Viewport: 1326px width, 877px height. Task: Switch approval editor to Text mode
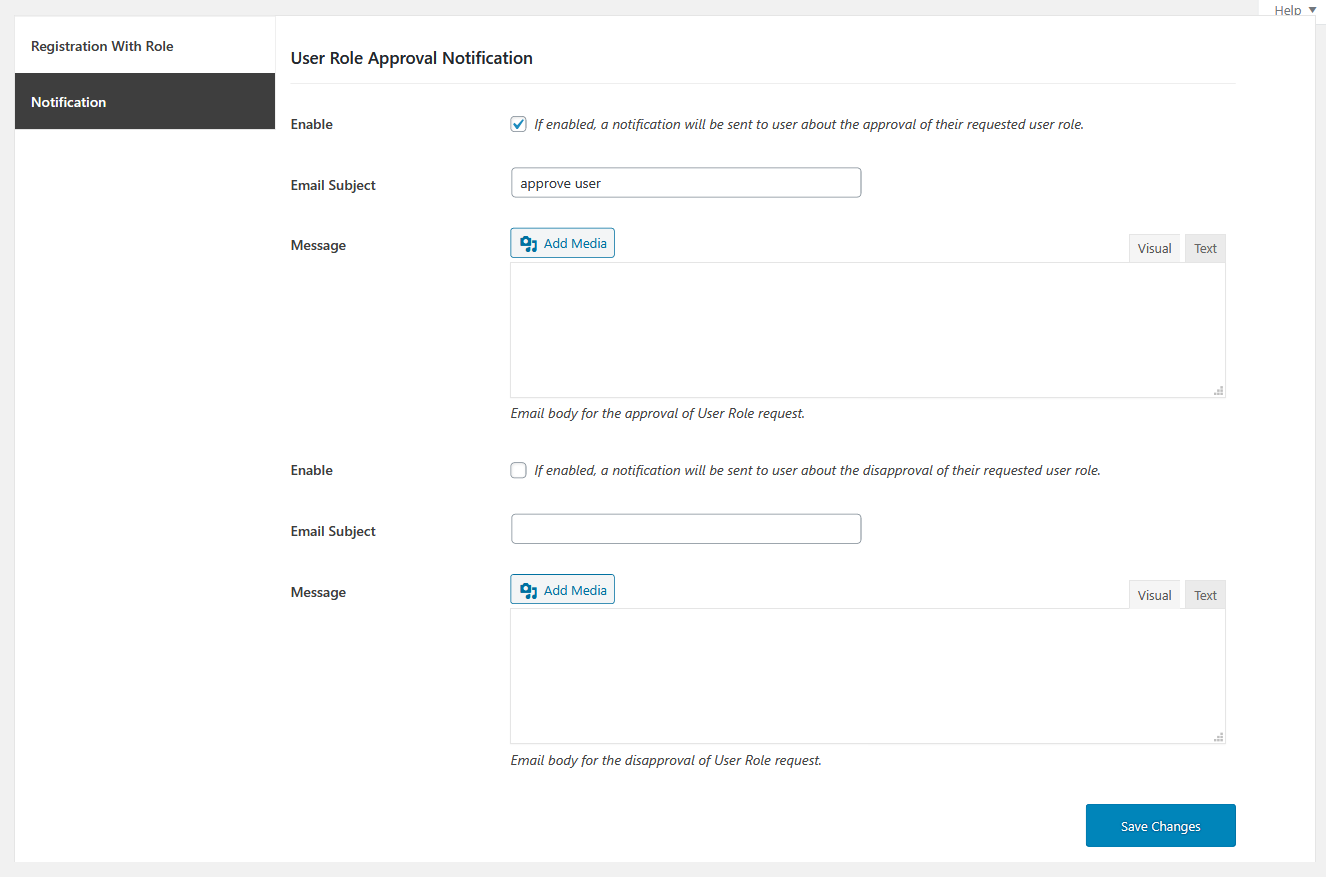[x=1204, y=247]
